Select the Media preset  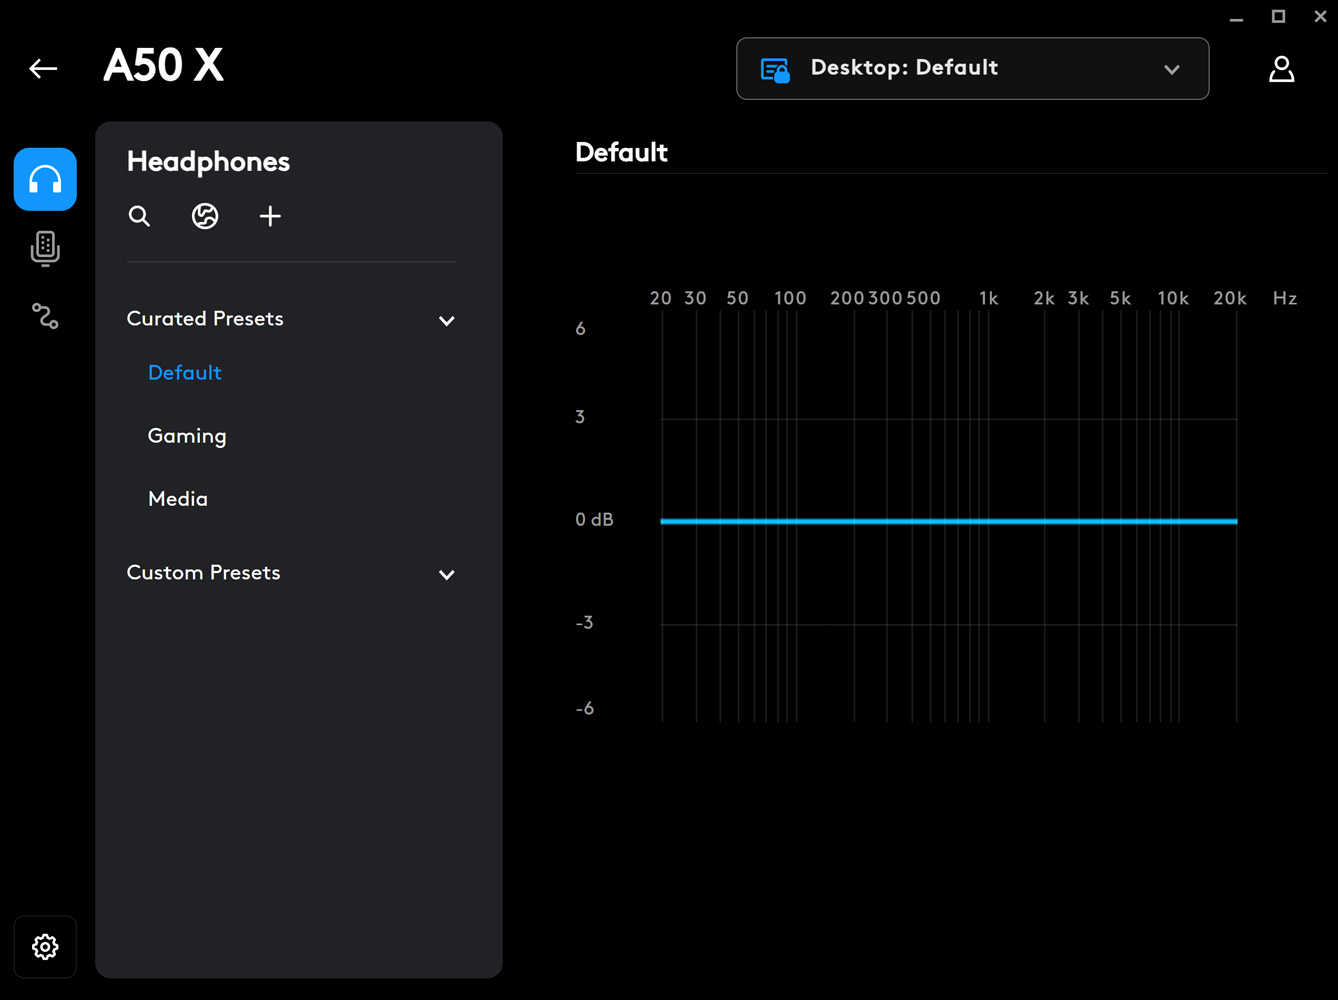pyautogui.click(x=178, y=498)
